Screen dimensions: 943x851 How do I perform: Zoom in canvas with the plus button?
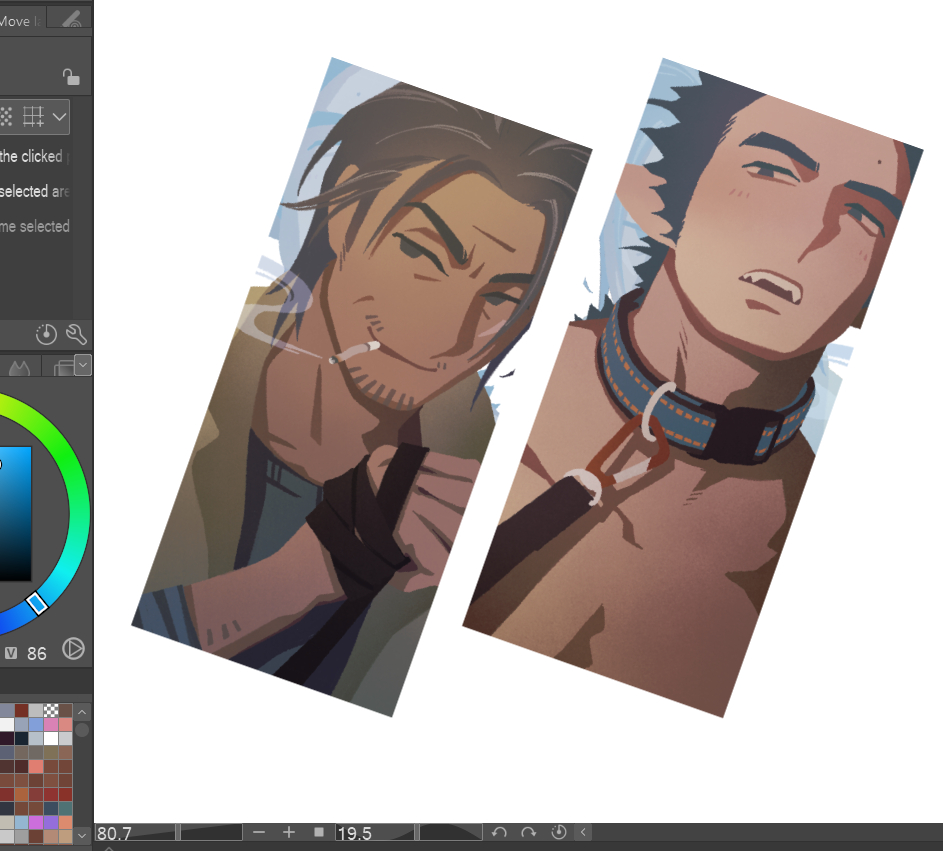coord(289,832)
